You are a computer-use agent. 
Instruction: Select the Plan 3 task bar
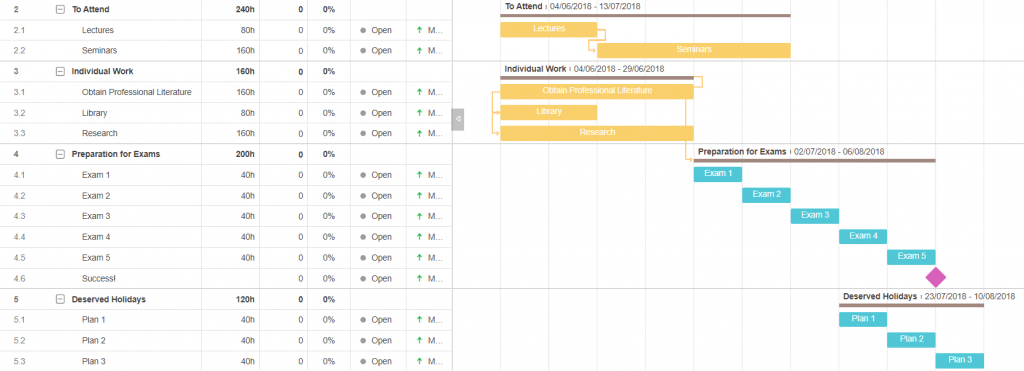[959, 361]
